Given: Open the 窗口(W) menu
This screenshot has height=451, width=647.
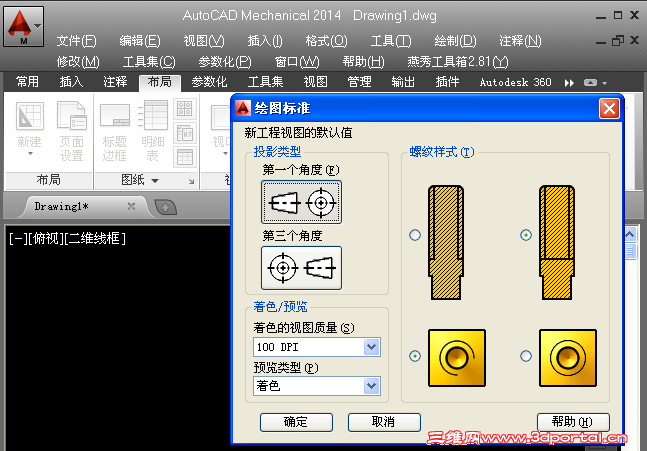Looking at the screenshot, I should tap(297, 62).
